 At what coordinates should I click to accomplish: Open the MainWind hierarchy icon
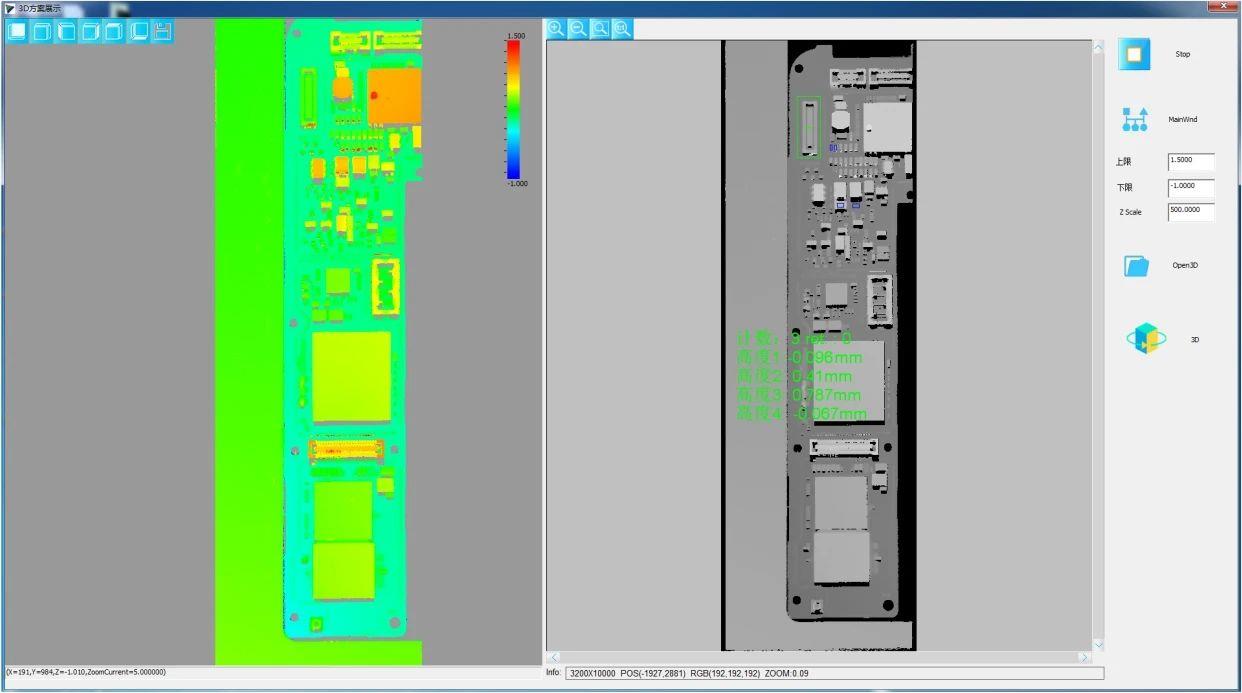[x=1134, y=120]
